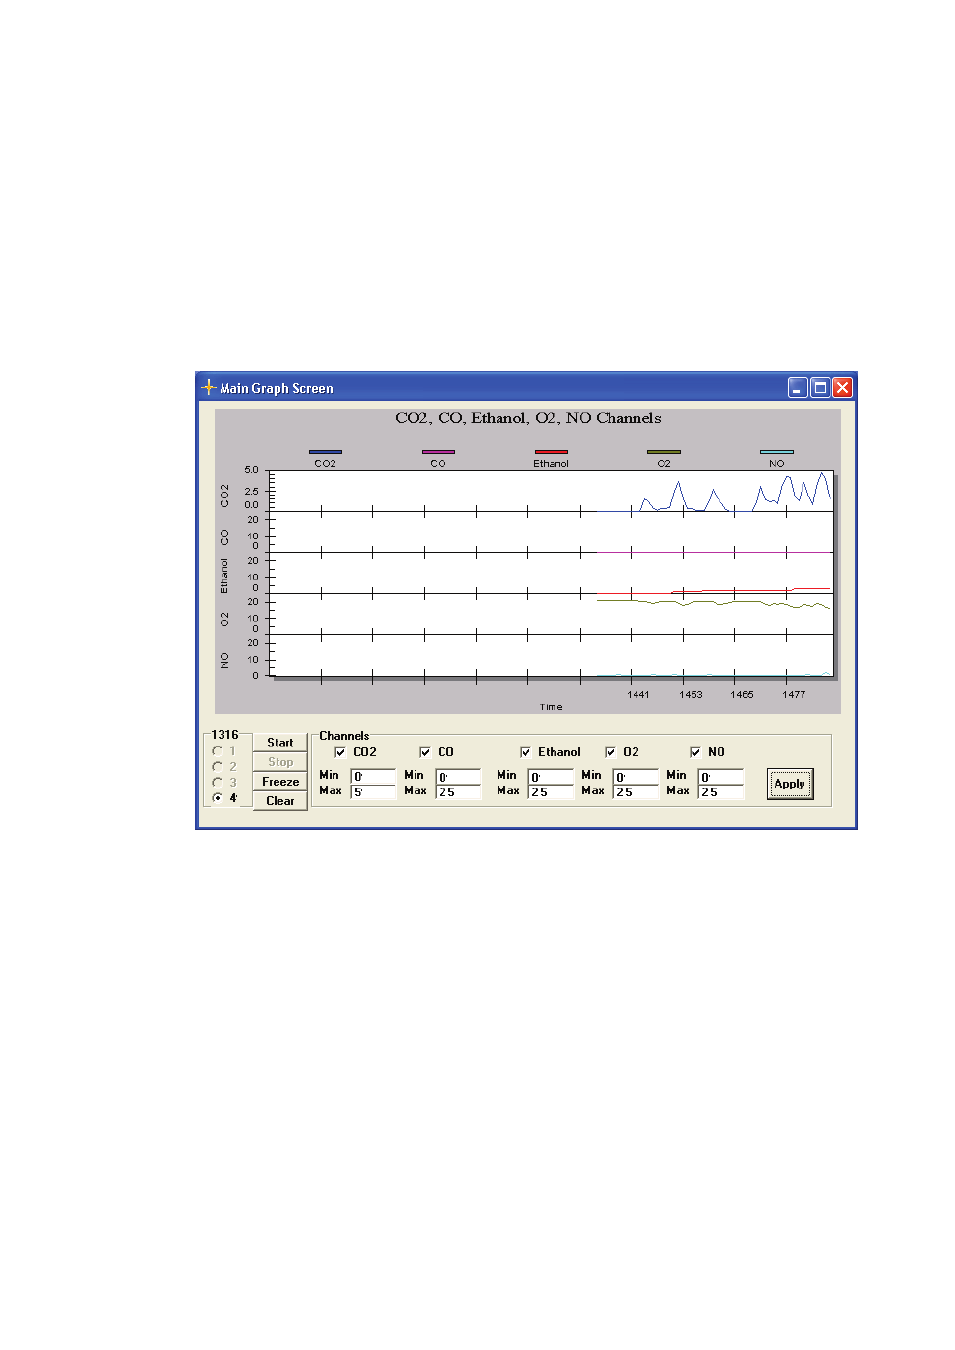Click the olive O2 trace line in plot
The height and width of the screenshot is (1350, 955).
[714, 603]
